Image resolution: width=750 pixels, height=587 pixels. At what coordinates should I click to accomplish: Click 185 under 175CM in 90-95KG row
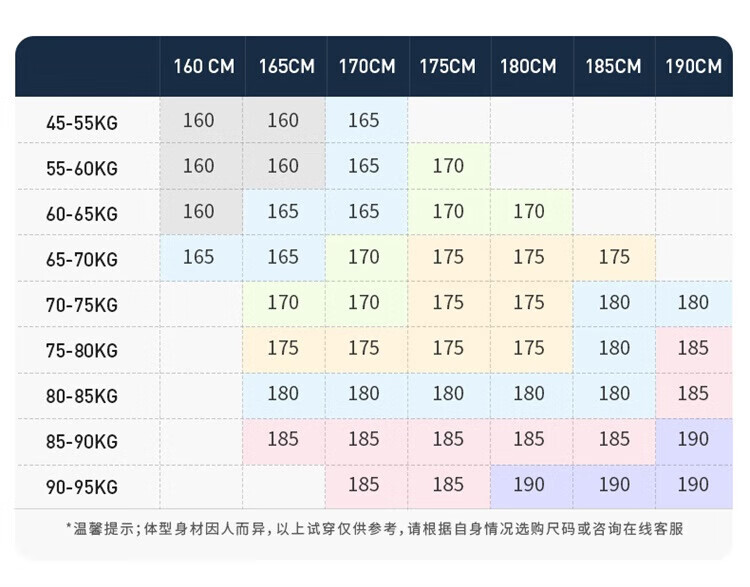(x=448, y=484)
